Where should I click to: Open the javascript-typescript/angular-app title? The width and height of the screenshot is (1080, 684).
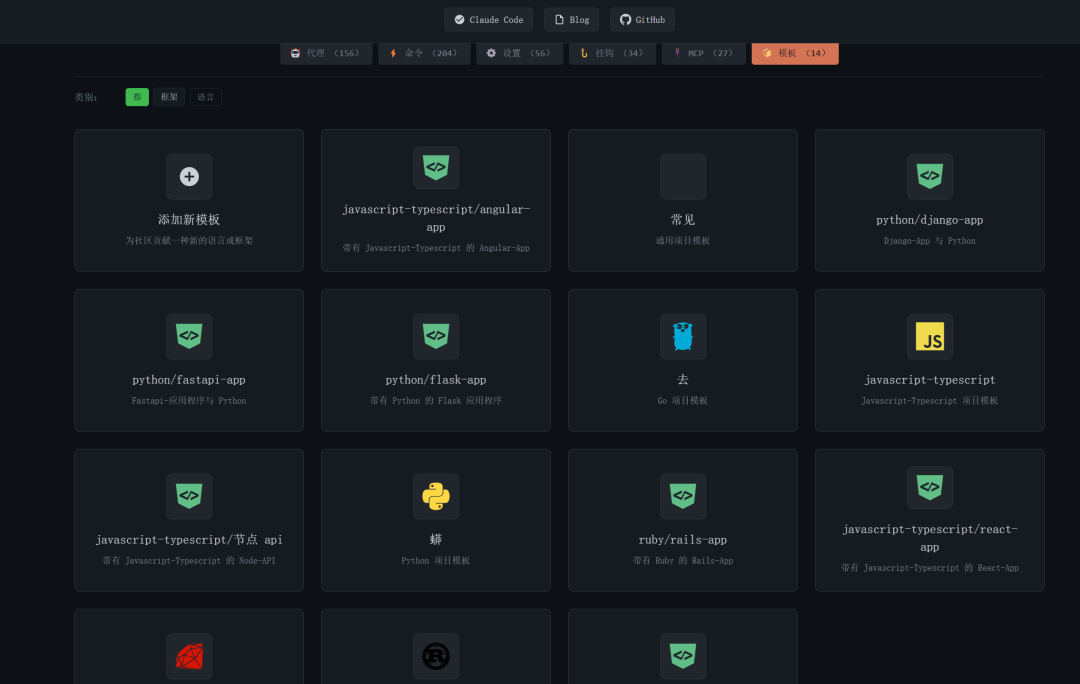click(x=436, y=218)
